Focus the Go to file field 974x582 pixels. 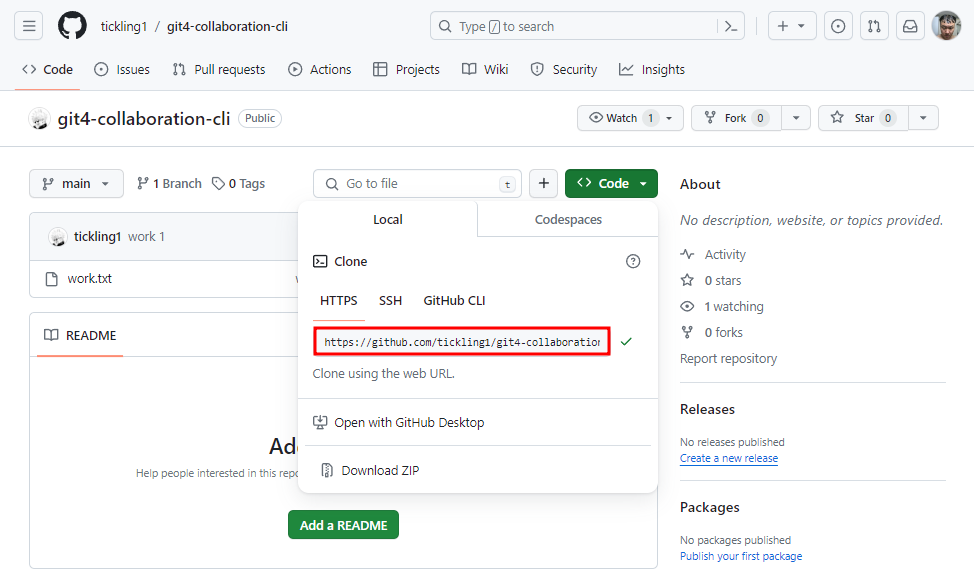[417, 184]
